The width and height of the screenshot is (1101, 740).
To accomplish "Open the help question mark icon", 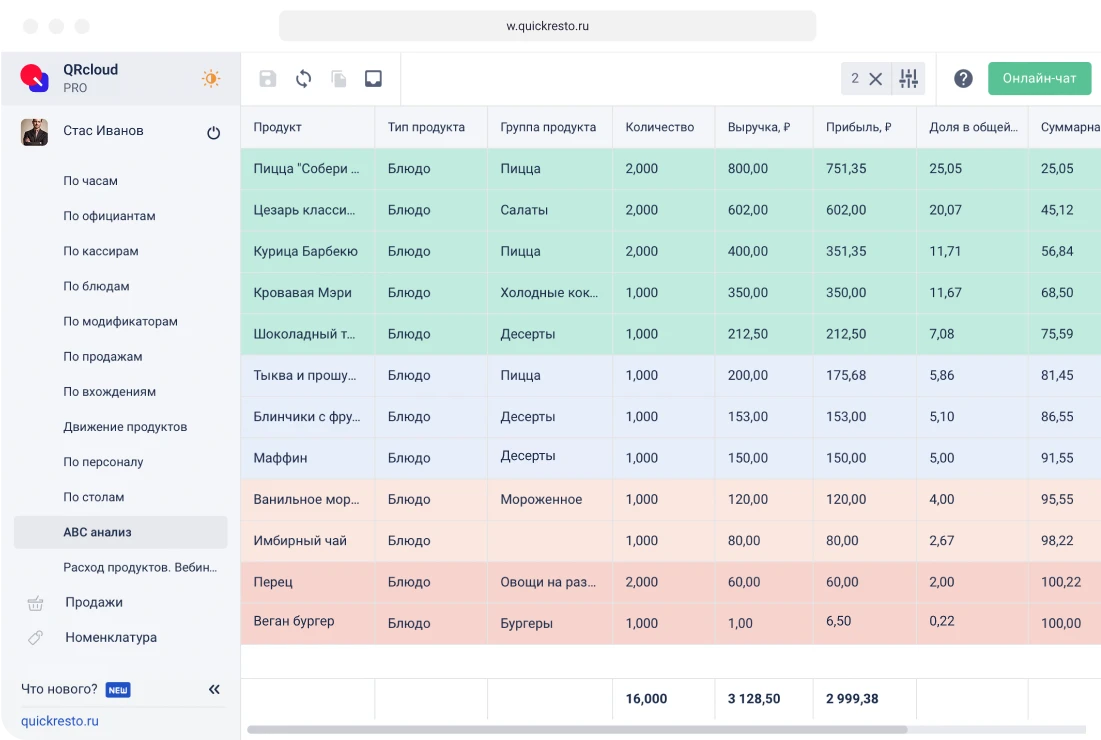I will (x=963, y=79).
